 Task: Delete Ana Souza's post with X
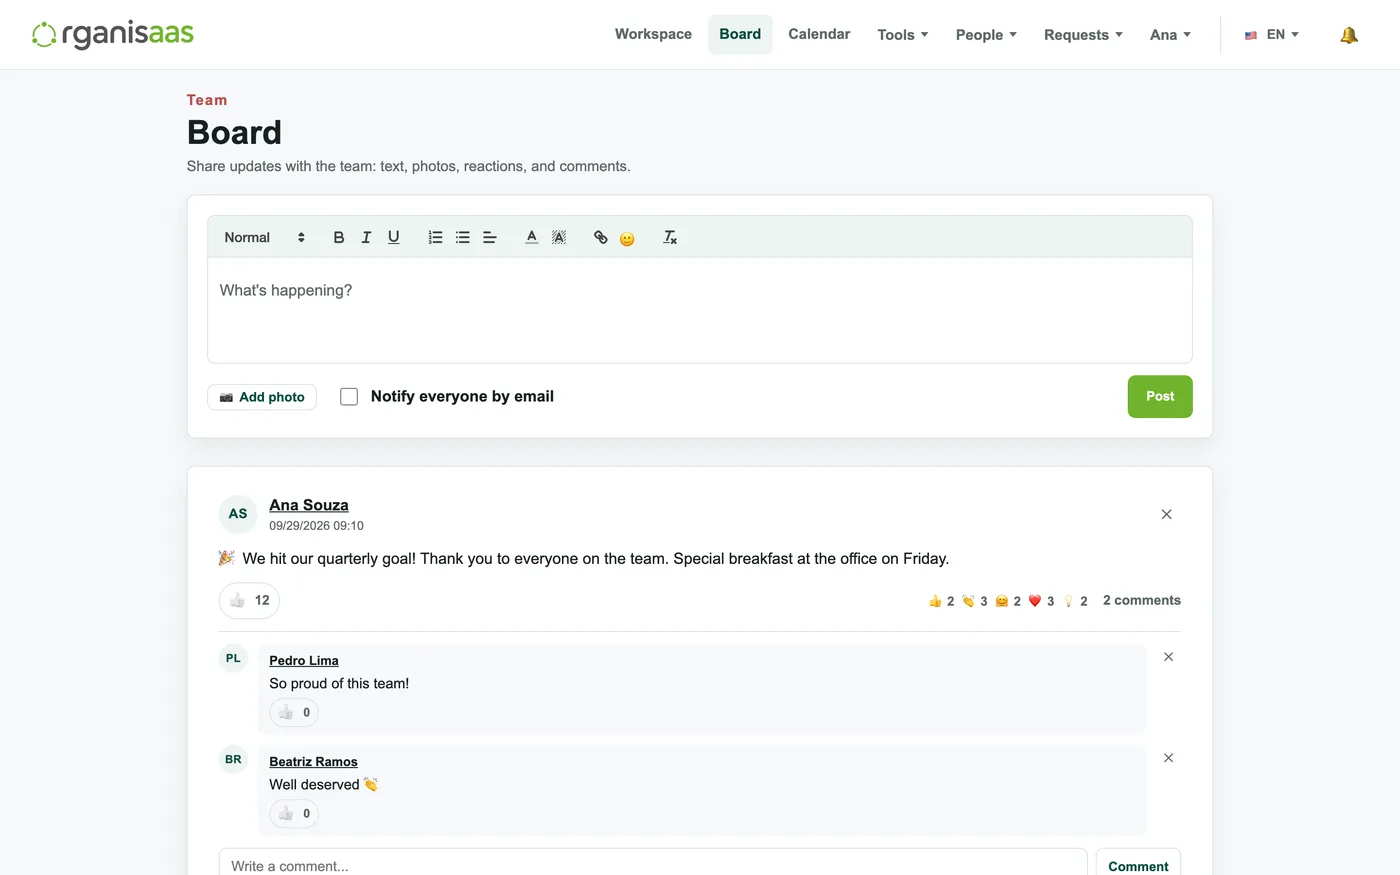(x=1166, y=514)
